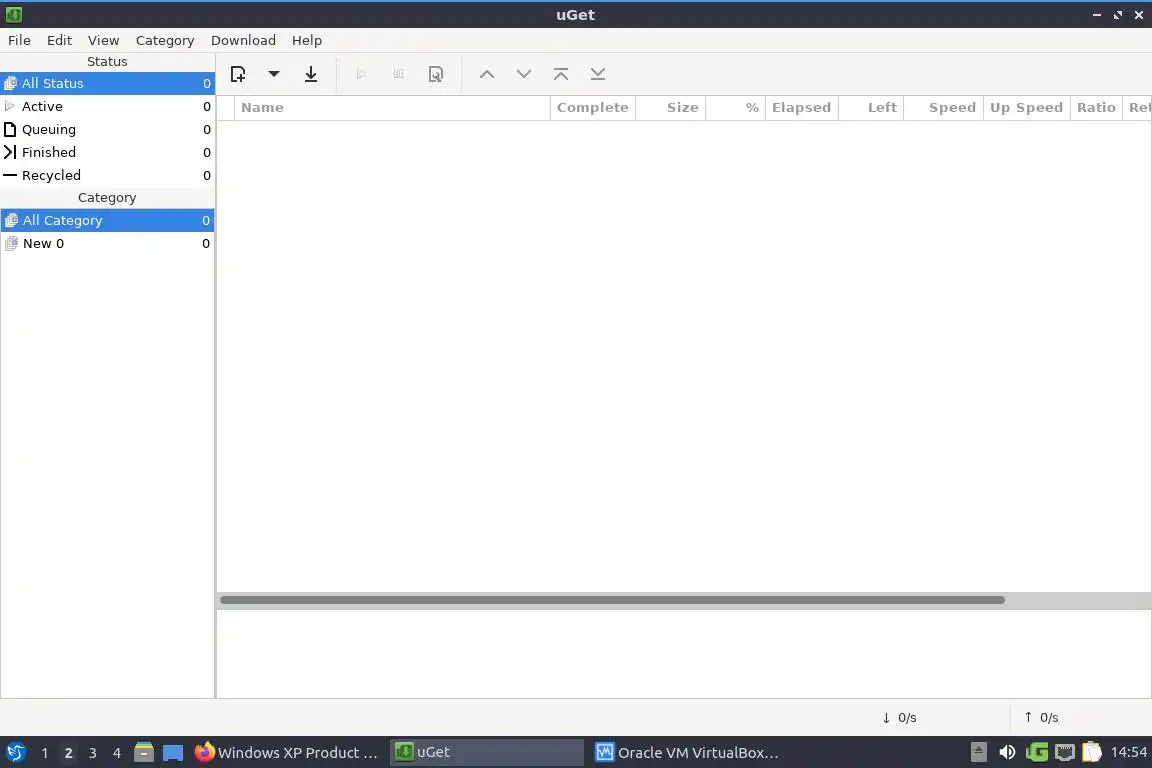Image resolution: width=1152 pixels, height=768 pixels.
Task: Click the clock showing 14:54
Action: point(1128,753)
